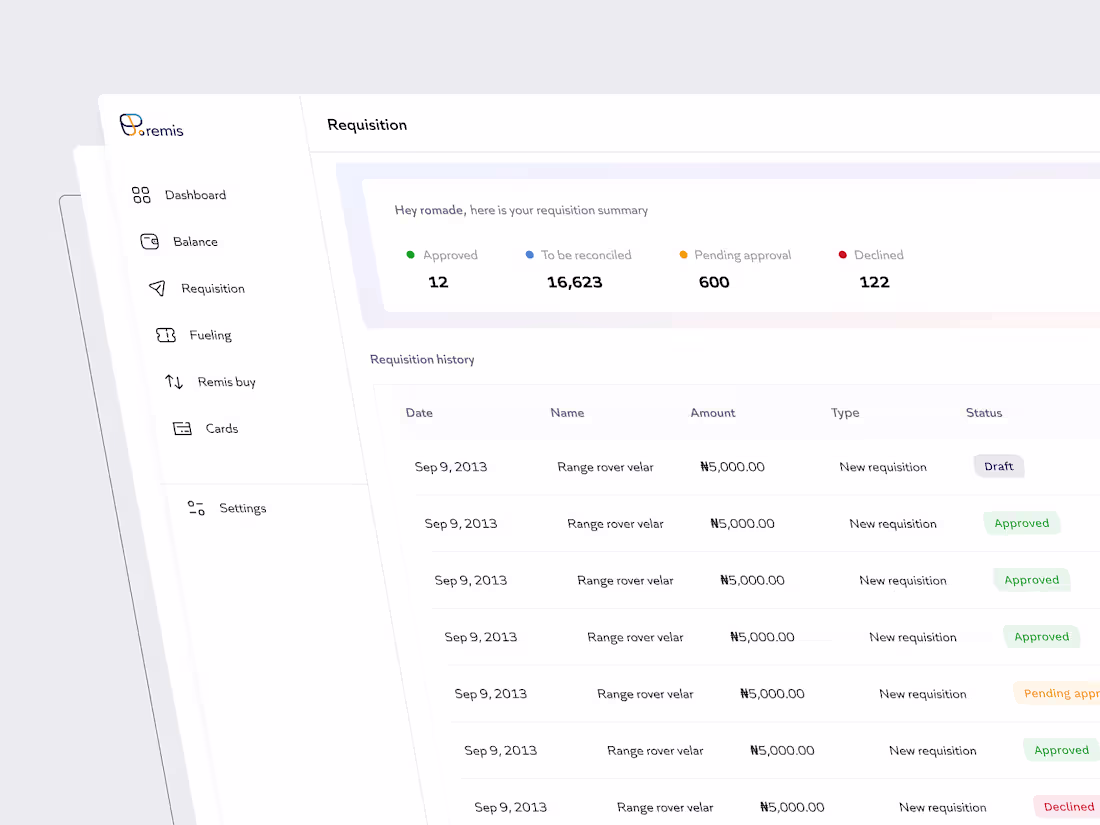This screenshot has width=1100, height=825.
Task: Click the Draft status badge
Action: [x=998, y=465]
